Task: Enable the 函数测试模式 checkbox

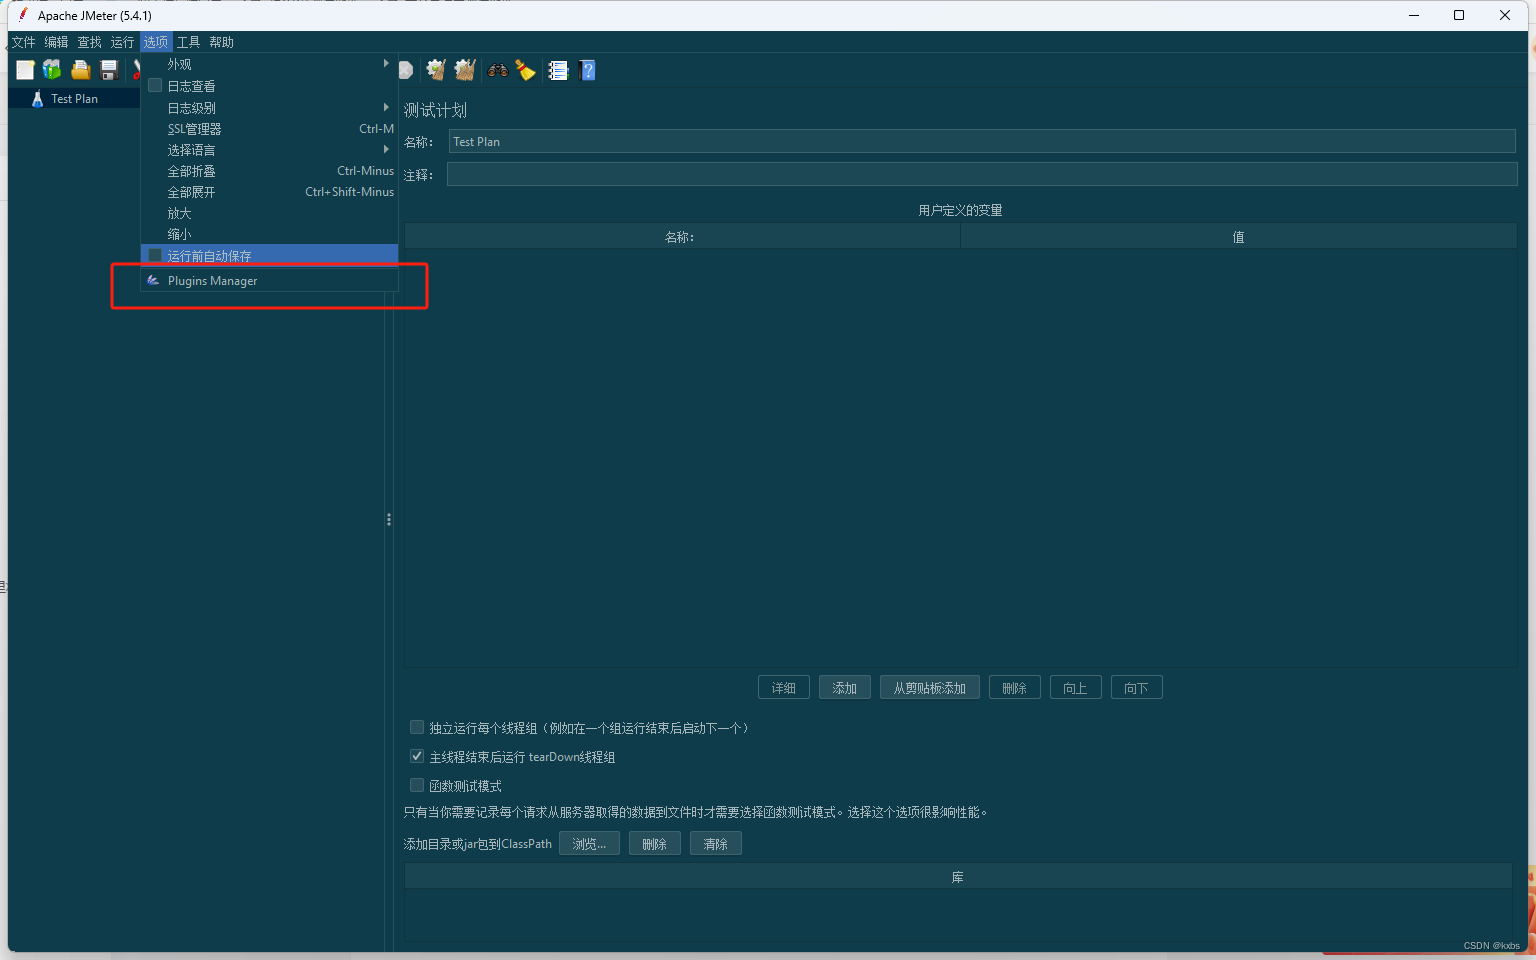Action: tap(417, 786)
